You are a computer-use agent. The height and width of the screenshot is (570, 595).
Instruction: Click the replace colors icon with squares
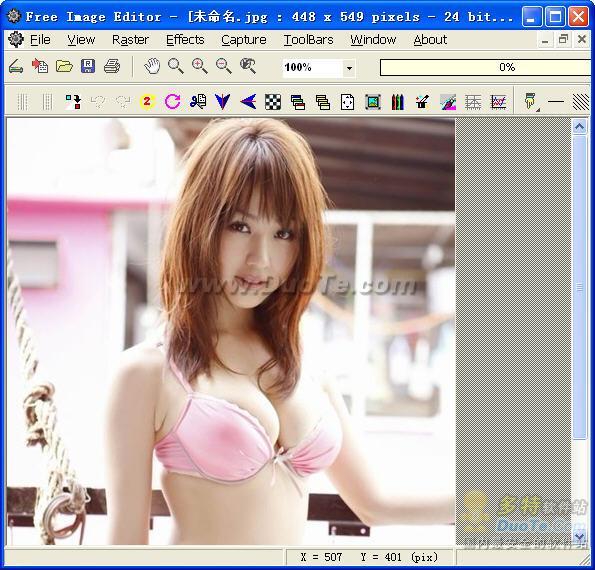point(73,102)
